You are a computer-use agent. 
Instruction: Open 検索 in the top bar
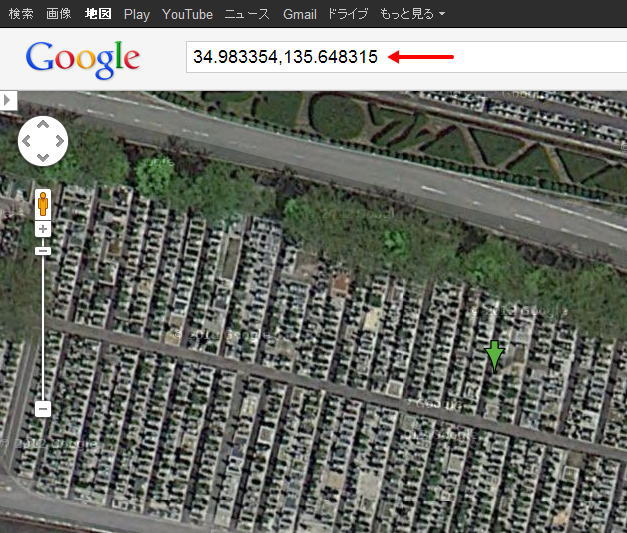(21, 14)
